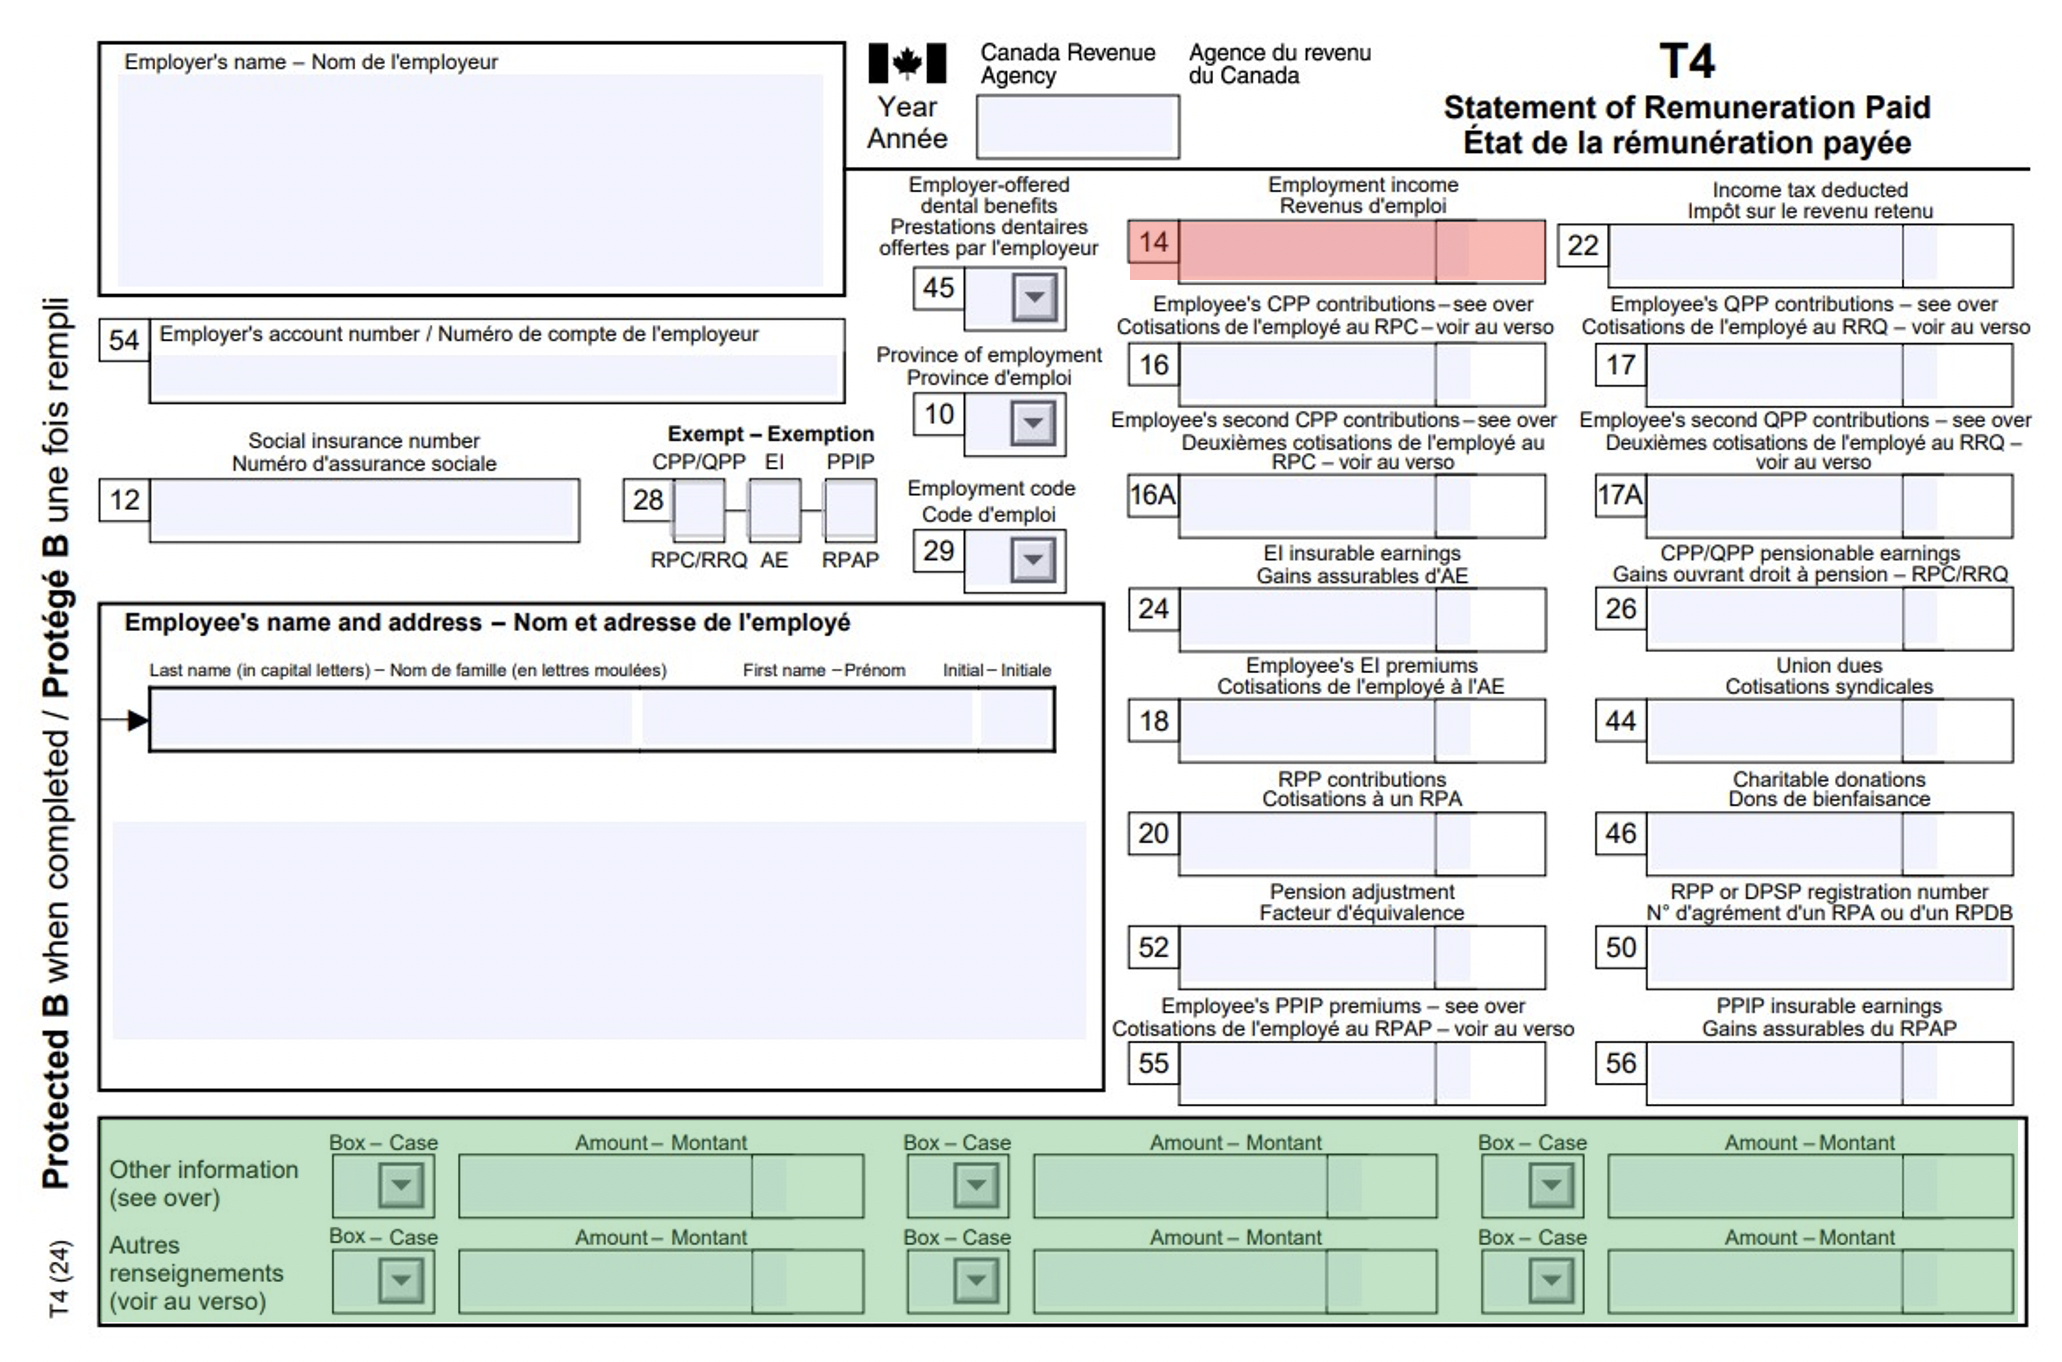
Task: Click the box 14 employment income field
Action: click(x=1361, y=252)
